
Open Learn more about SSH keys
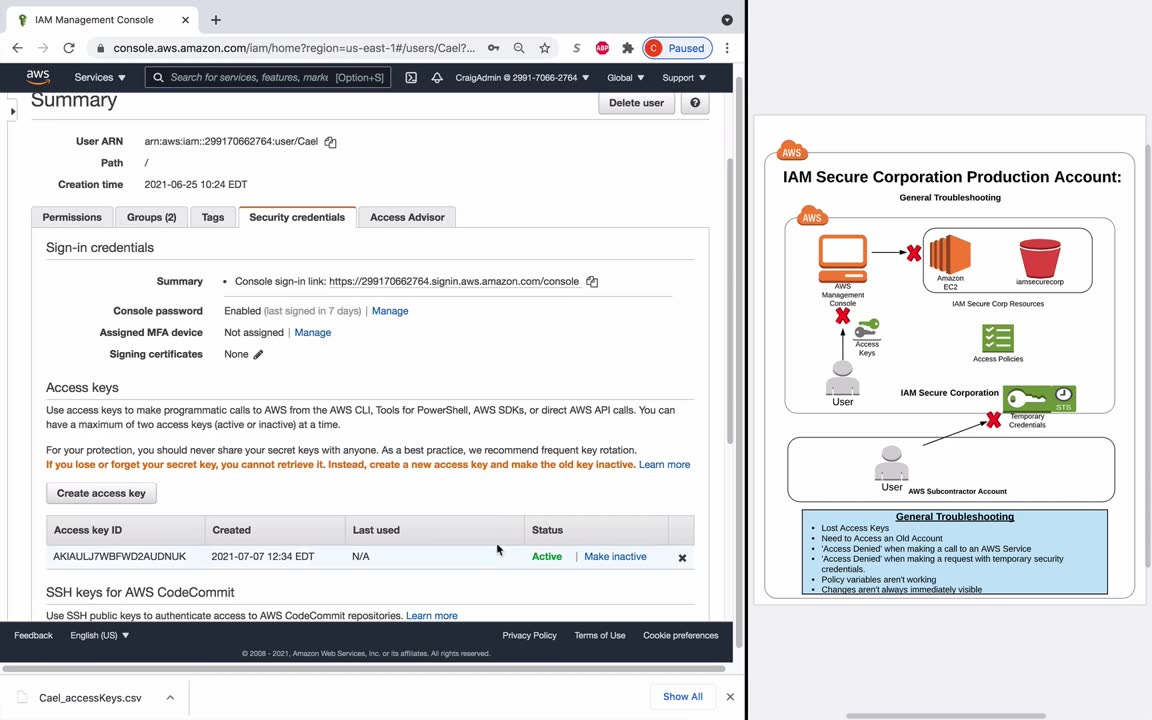(432, 616)
